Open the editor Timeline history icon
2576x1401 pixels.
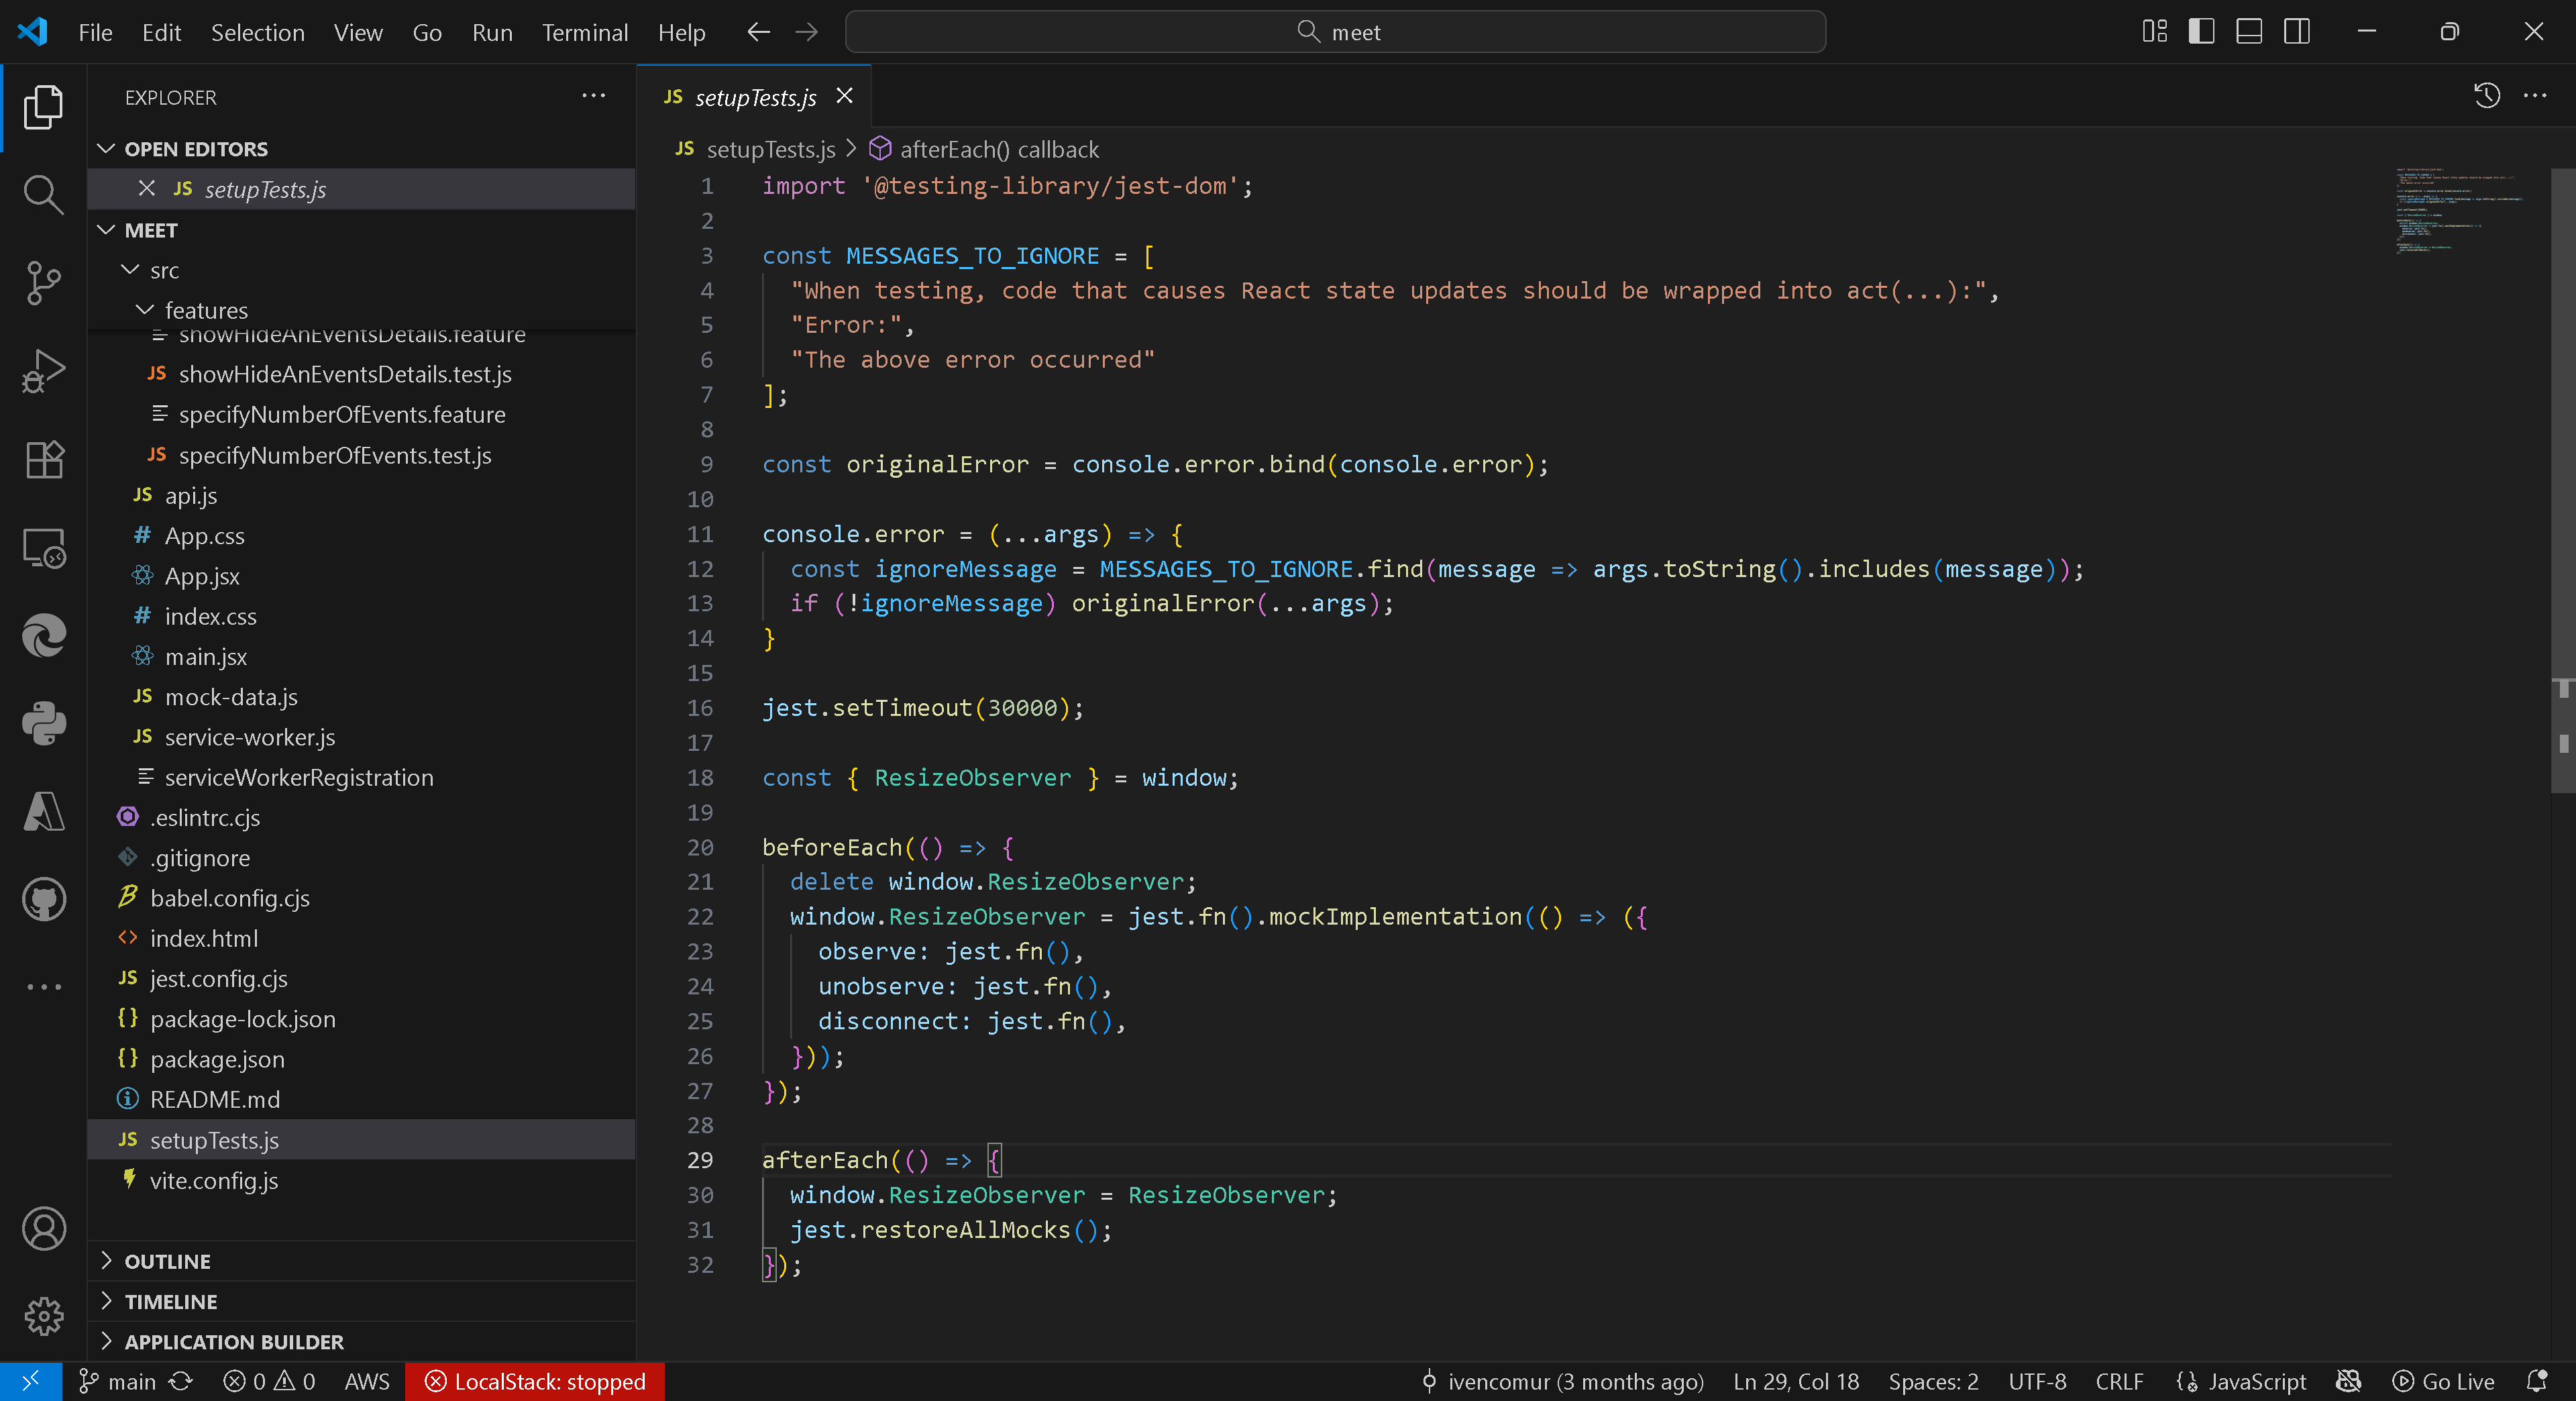pos(2486,96)
